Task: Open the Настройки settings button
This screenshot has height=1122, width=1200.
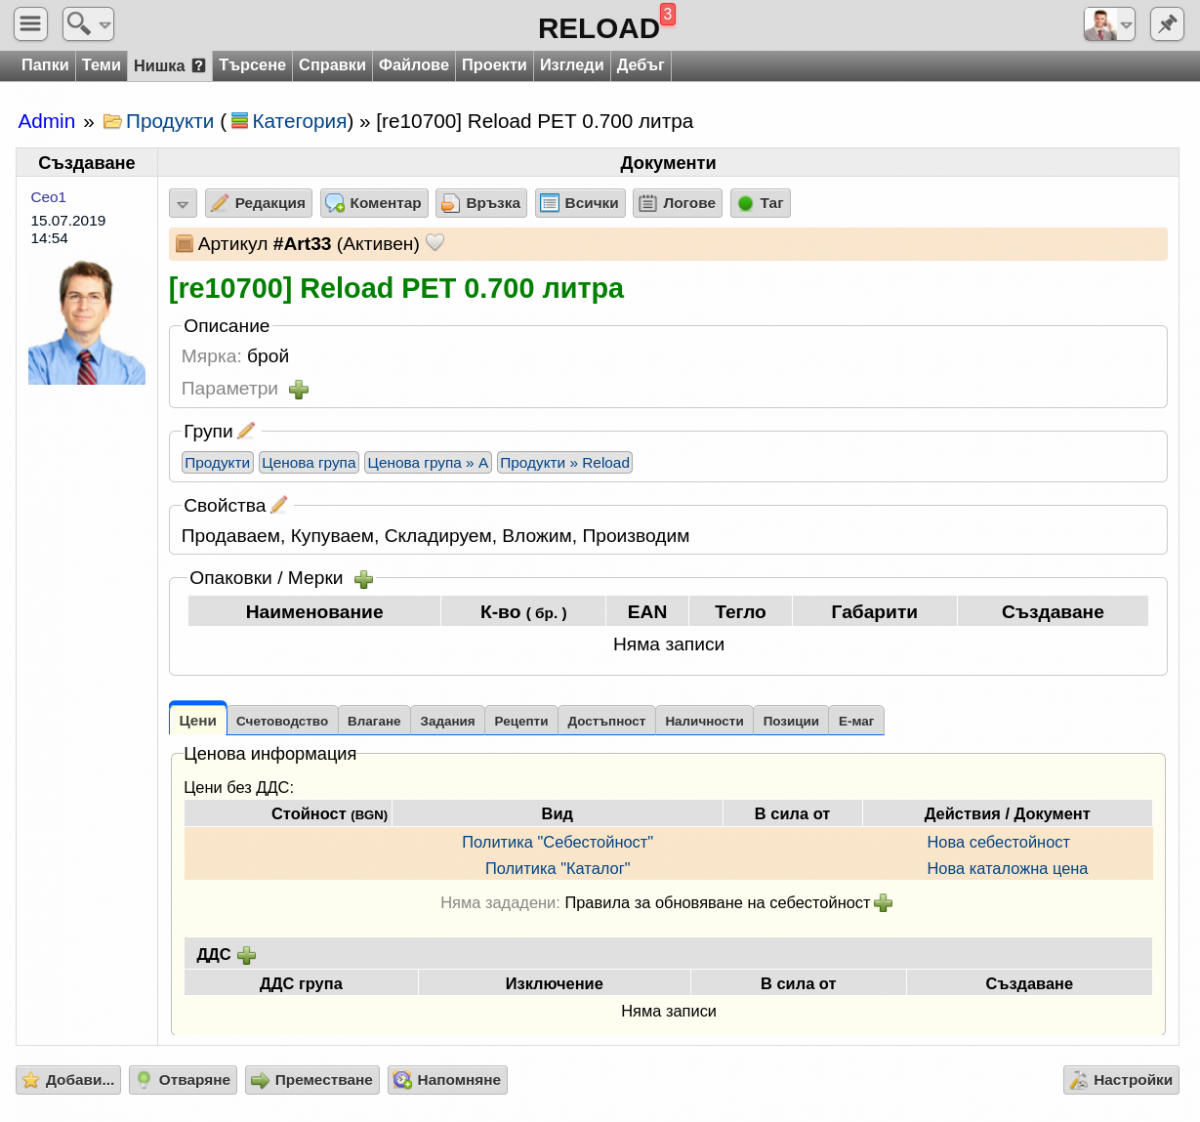Action: click(x=1121, y=1080)
